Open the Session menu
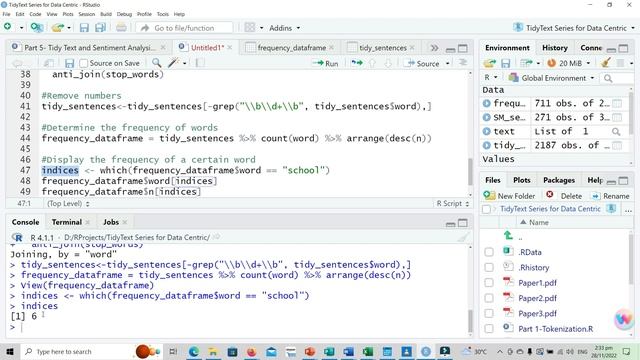The width and height of the screenshot is (640, 360). pyautogui.click(x=87, y=14)
